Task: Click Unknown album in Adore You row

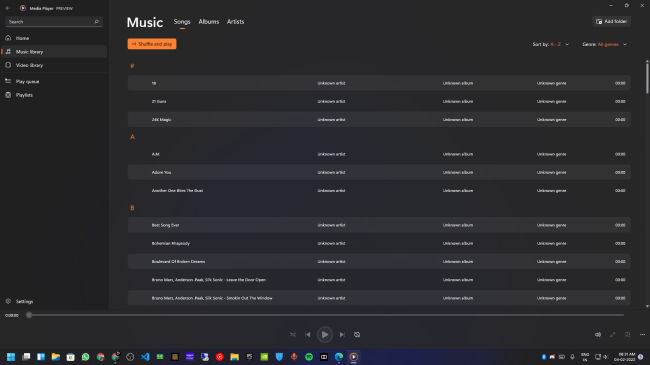Action: click(x=458, y=173)
